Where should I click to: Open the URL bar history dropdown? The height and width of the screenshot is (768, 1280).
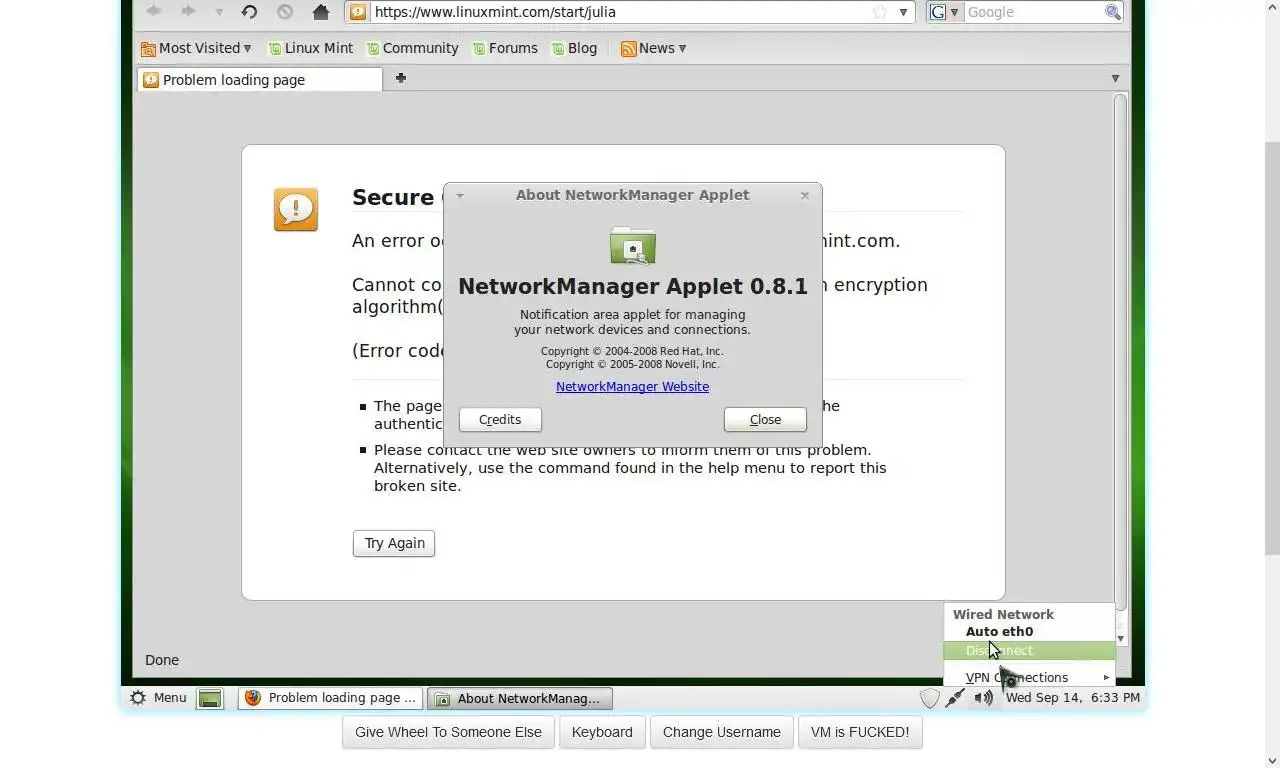[x=903, y=12]
